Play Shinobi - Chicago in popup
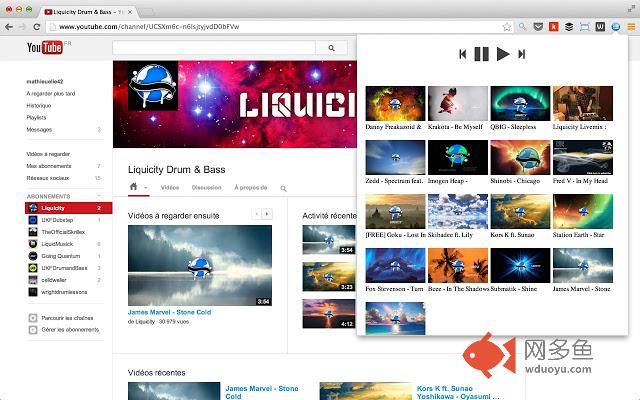The width and height of the screenshot is (640, 400). (520, 158)
